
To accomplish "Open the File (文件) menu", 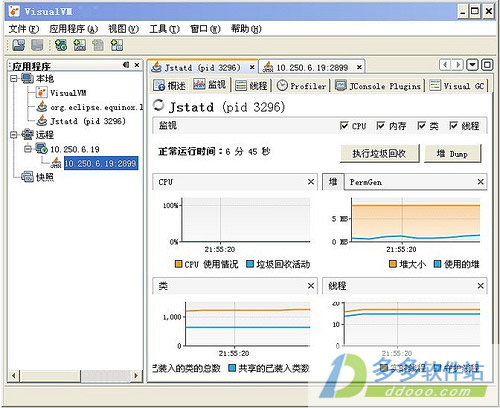I will pyautogui.click(x=24, y=29).
